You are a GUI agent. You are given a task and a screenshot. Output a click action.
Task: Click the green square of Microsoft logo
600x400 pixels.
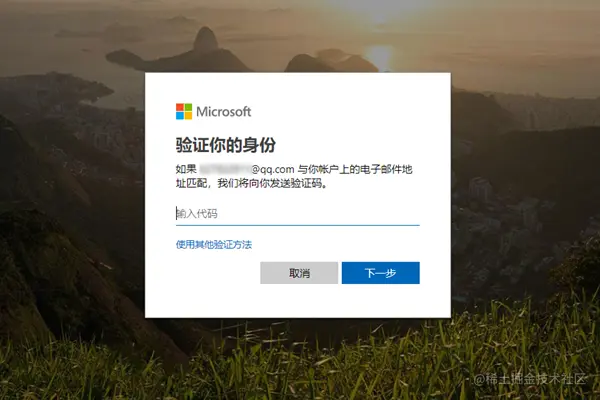(x=188, y=107)
